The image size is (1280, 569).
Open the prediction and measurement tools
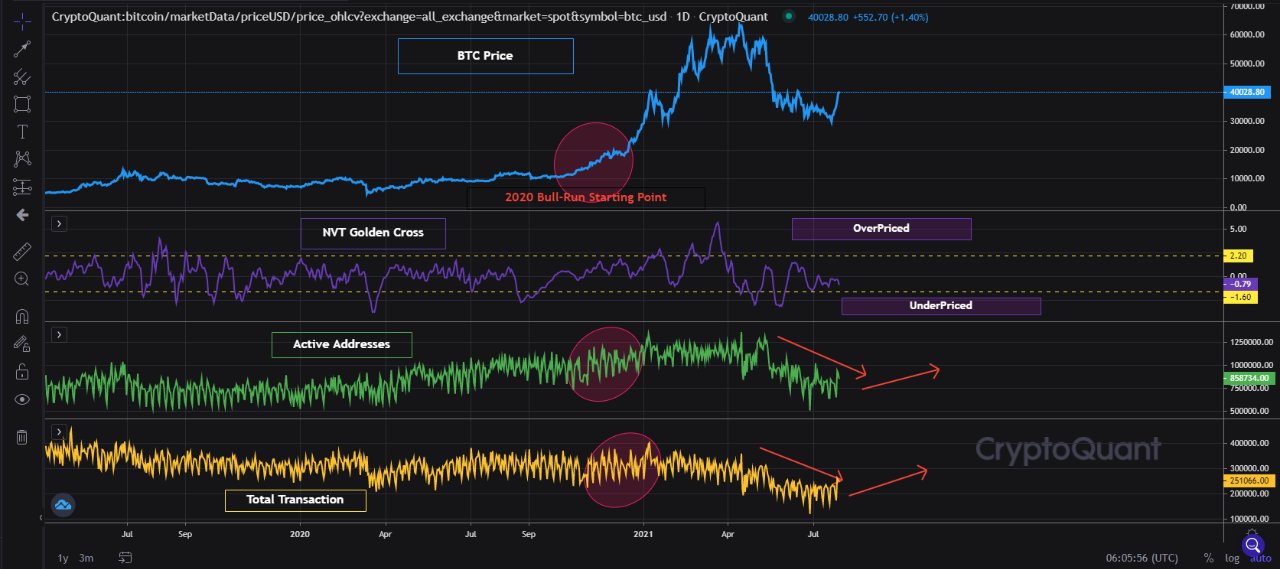coord(22,186)
